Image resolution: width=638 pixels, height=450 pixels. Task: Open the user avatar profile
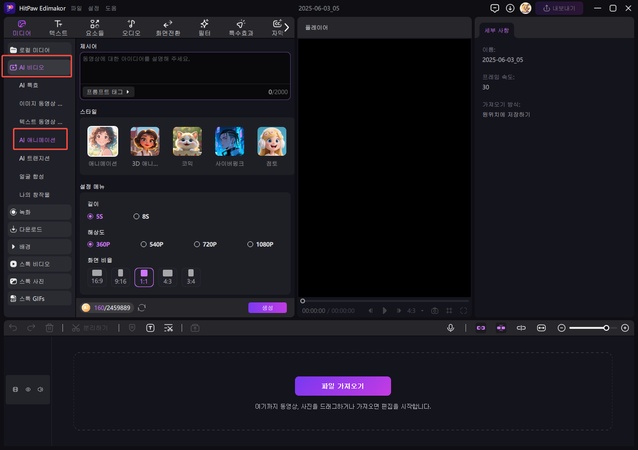(x=525, y=8)
